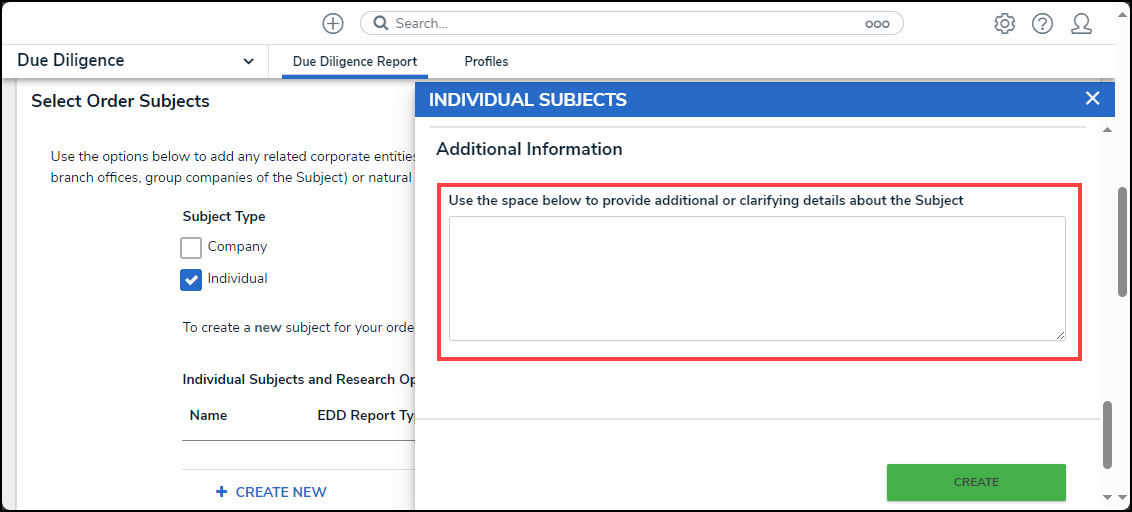This screenshot has height=512, width=1132.
Task: Click the green CREATE button
Action: click(x=976, y=482)
